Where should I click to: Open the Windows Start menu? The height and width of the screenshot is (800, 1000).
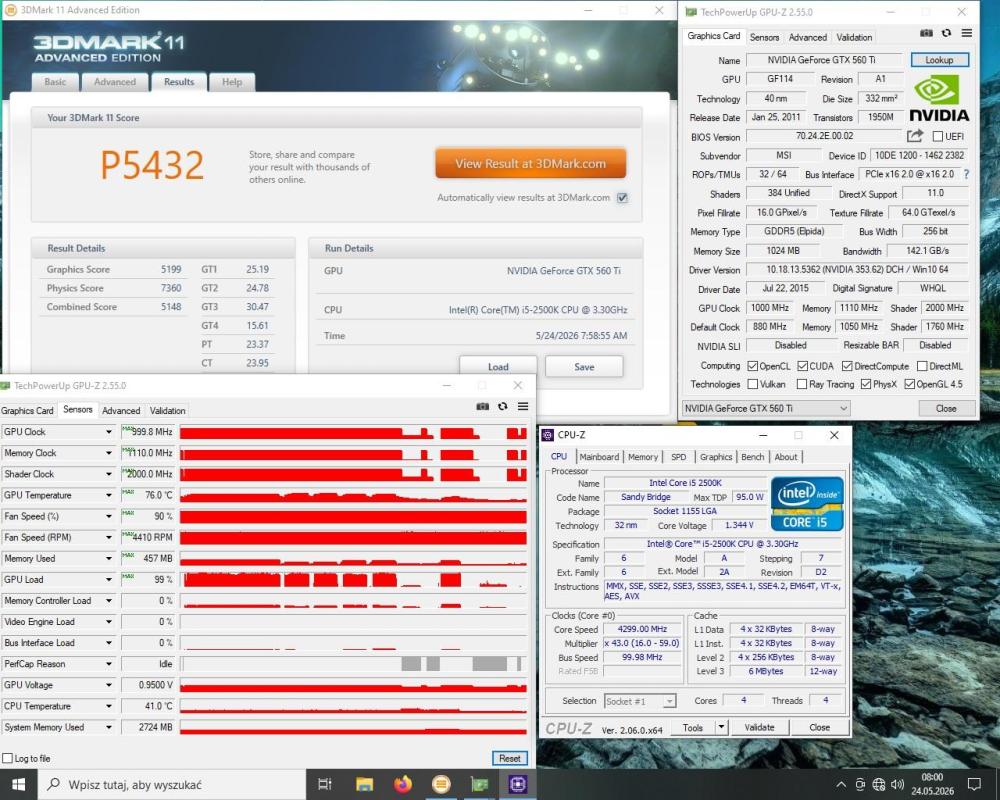tap(18, 784)
